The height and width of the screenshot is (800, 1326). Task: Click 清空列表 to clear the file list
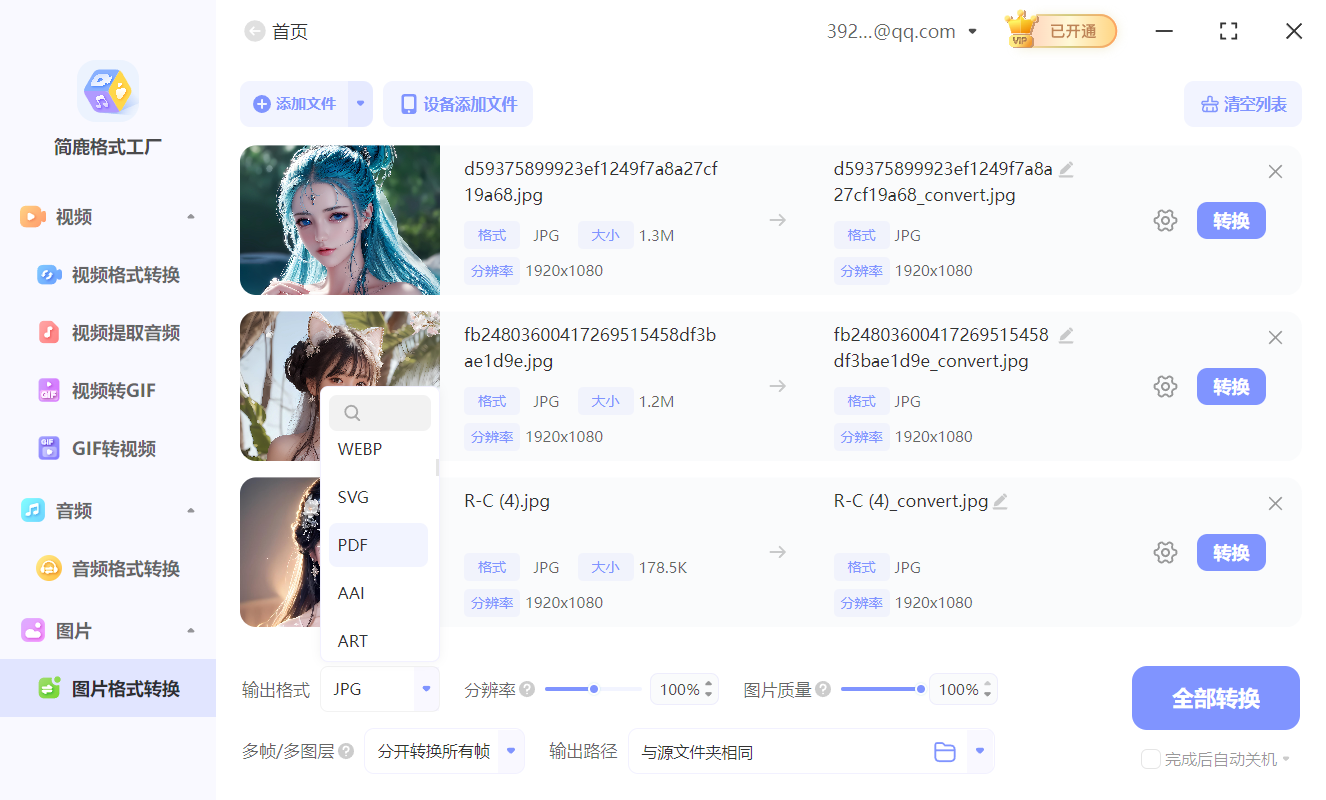coord(1243,104)
